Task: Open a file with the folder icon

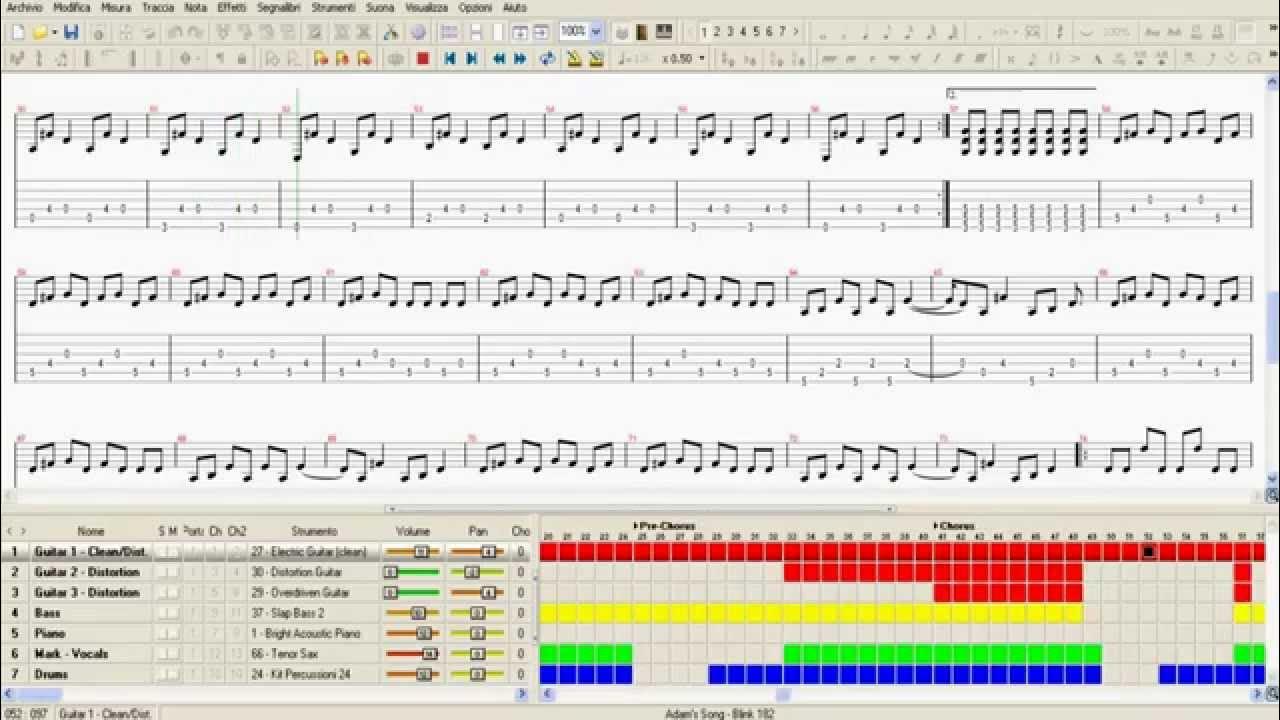Action: pos(40,32)
